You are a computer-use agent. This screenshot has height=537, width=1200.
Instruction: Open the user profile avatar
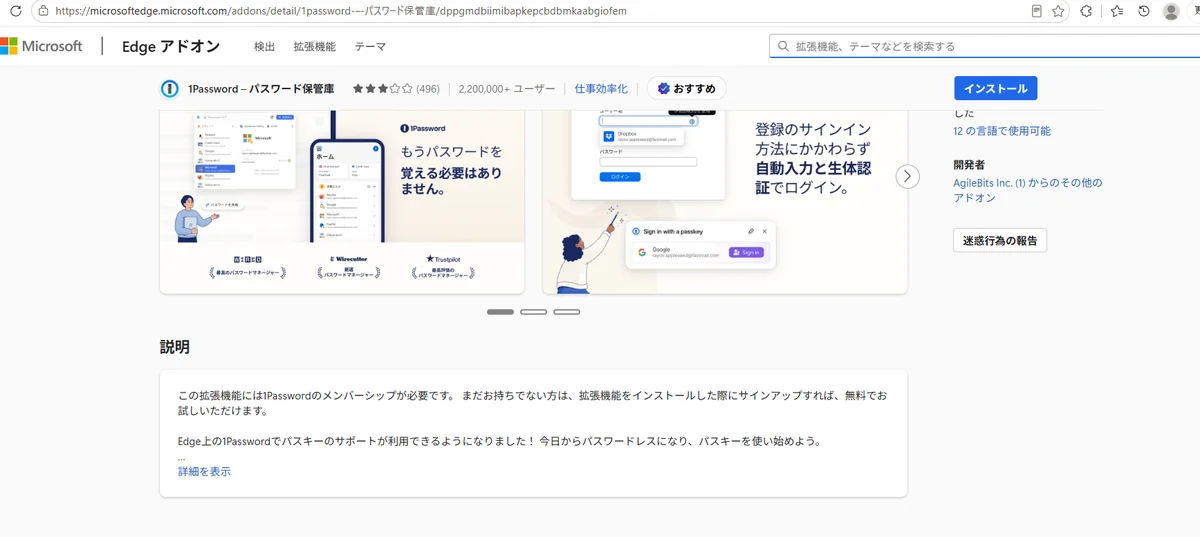[x=1171, y=11]
